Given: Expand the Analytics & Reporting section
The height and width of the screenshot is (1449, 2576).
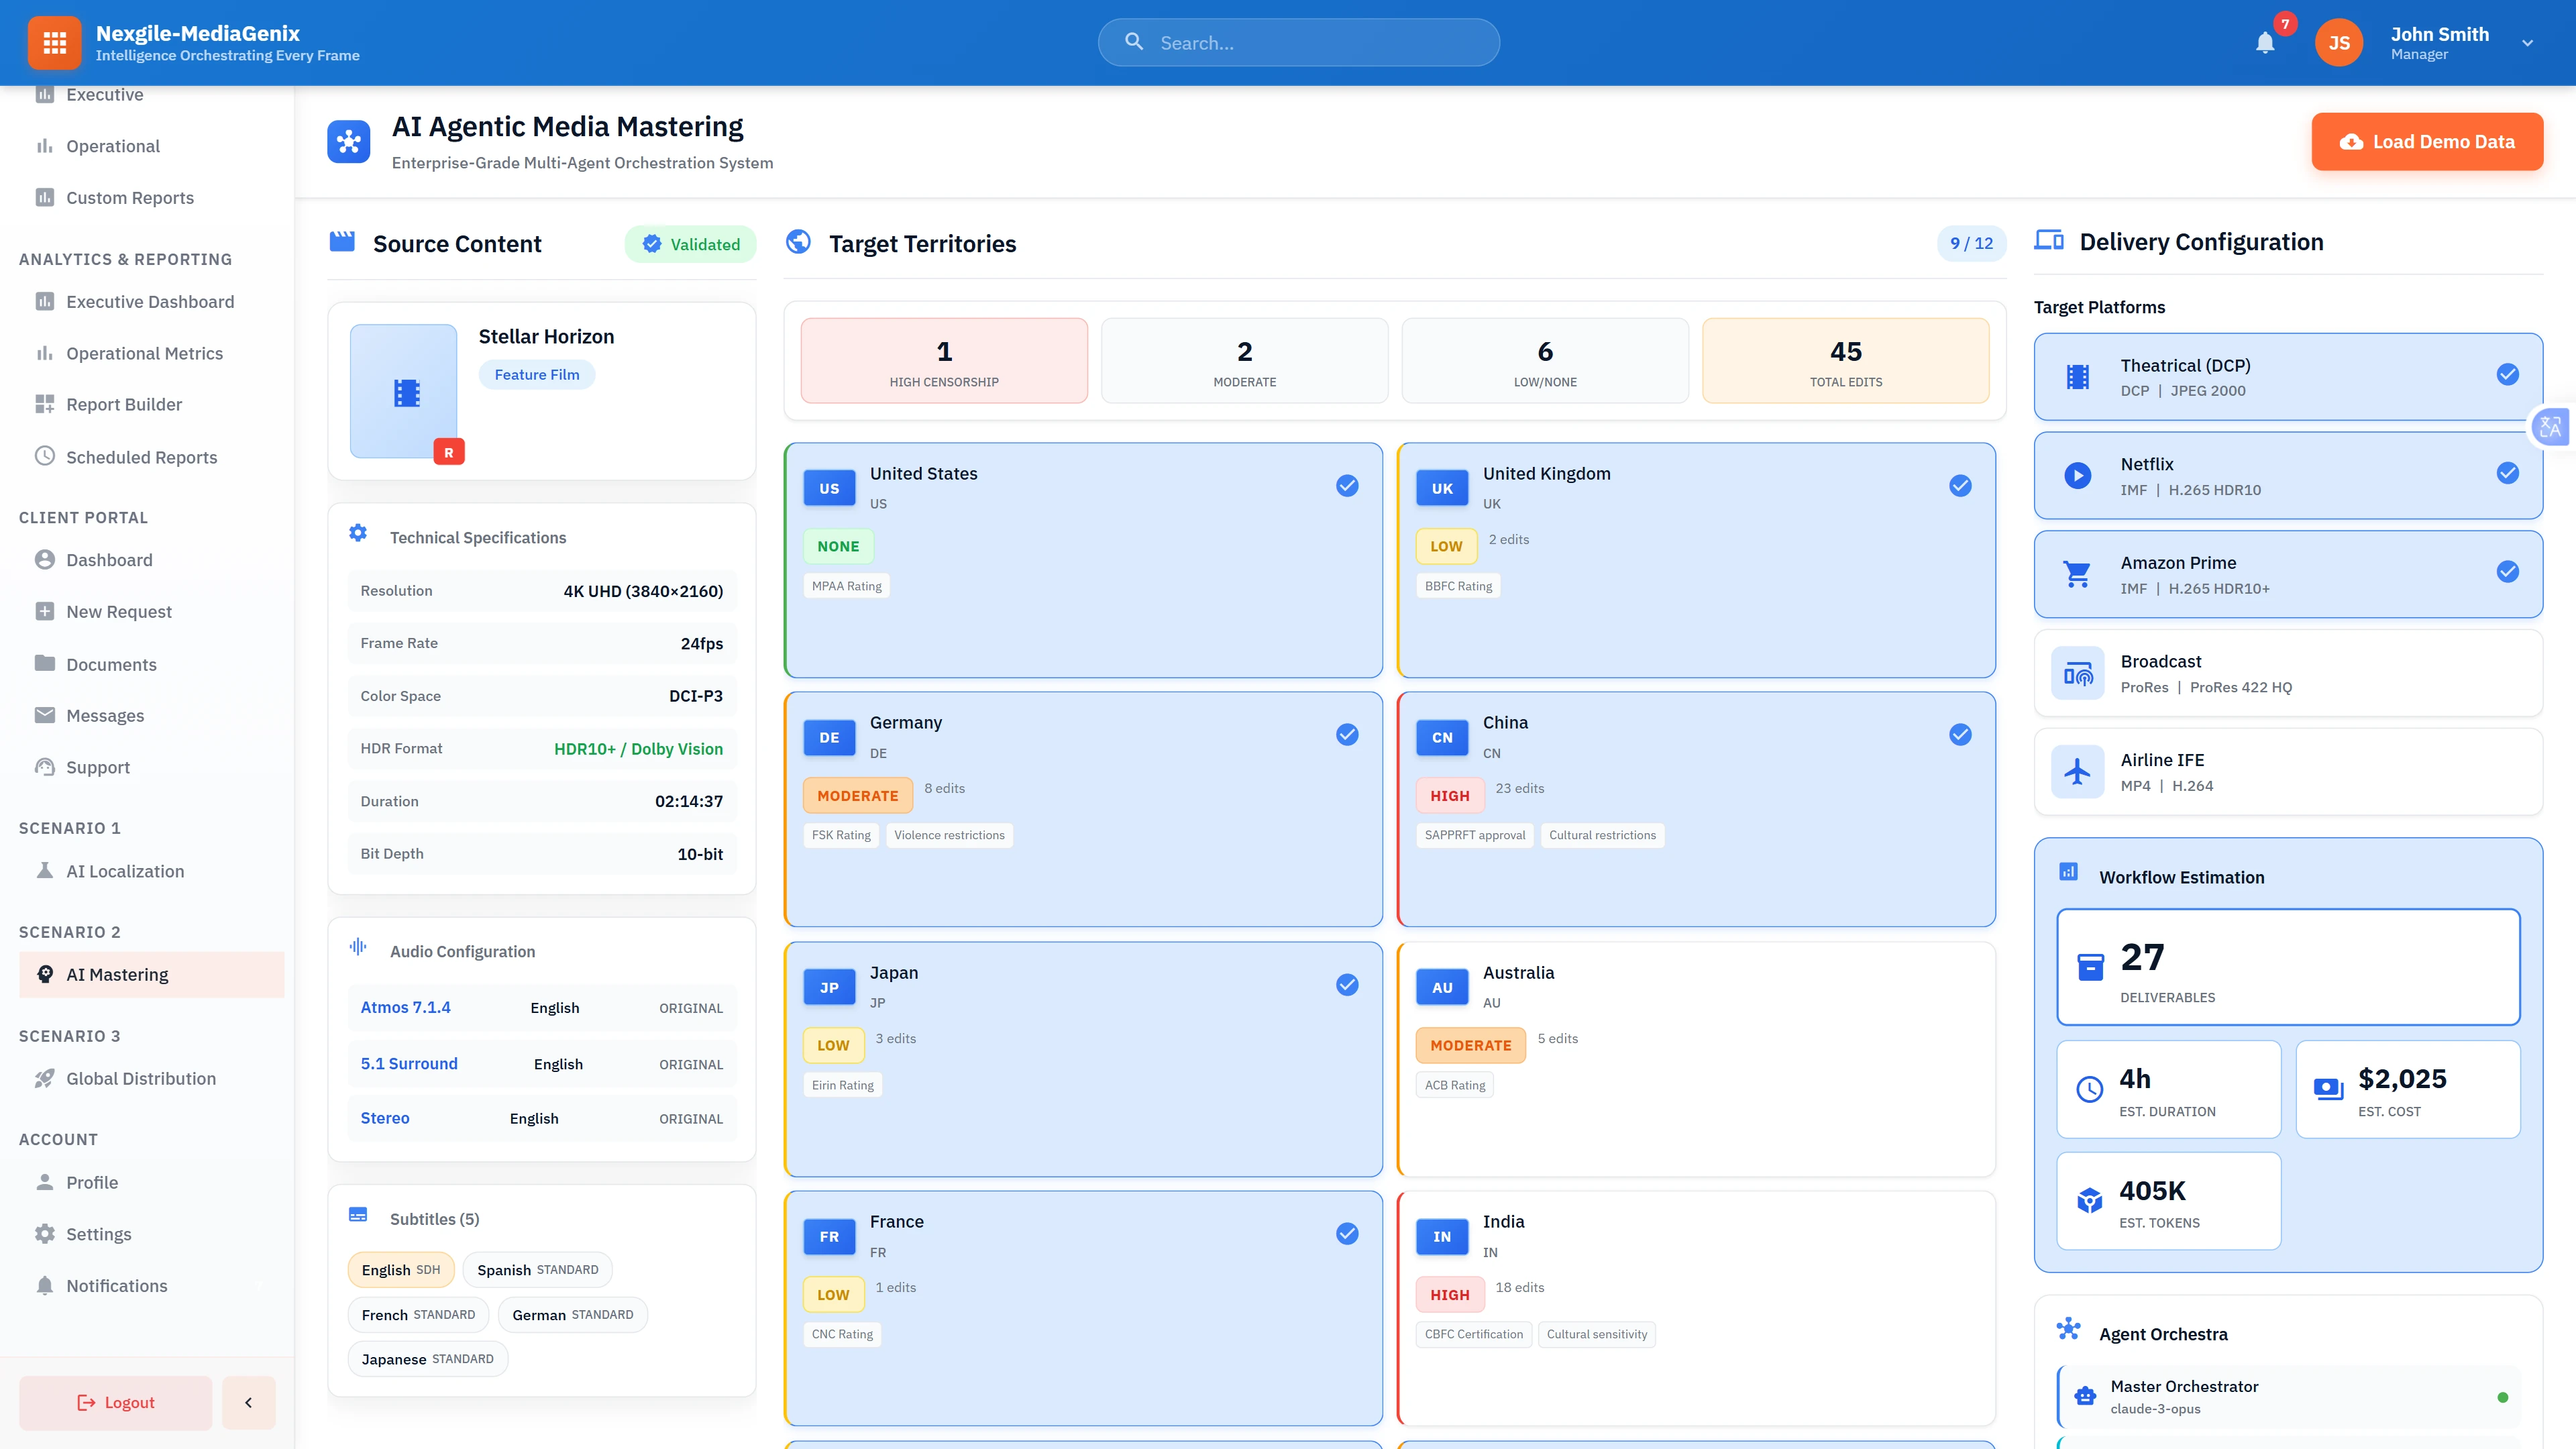Looking at the screenshot, I should [x=125, y=259].
